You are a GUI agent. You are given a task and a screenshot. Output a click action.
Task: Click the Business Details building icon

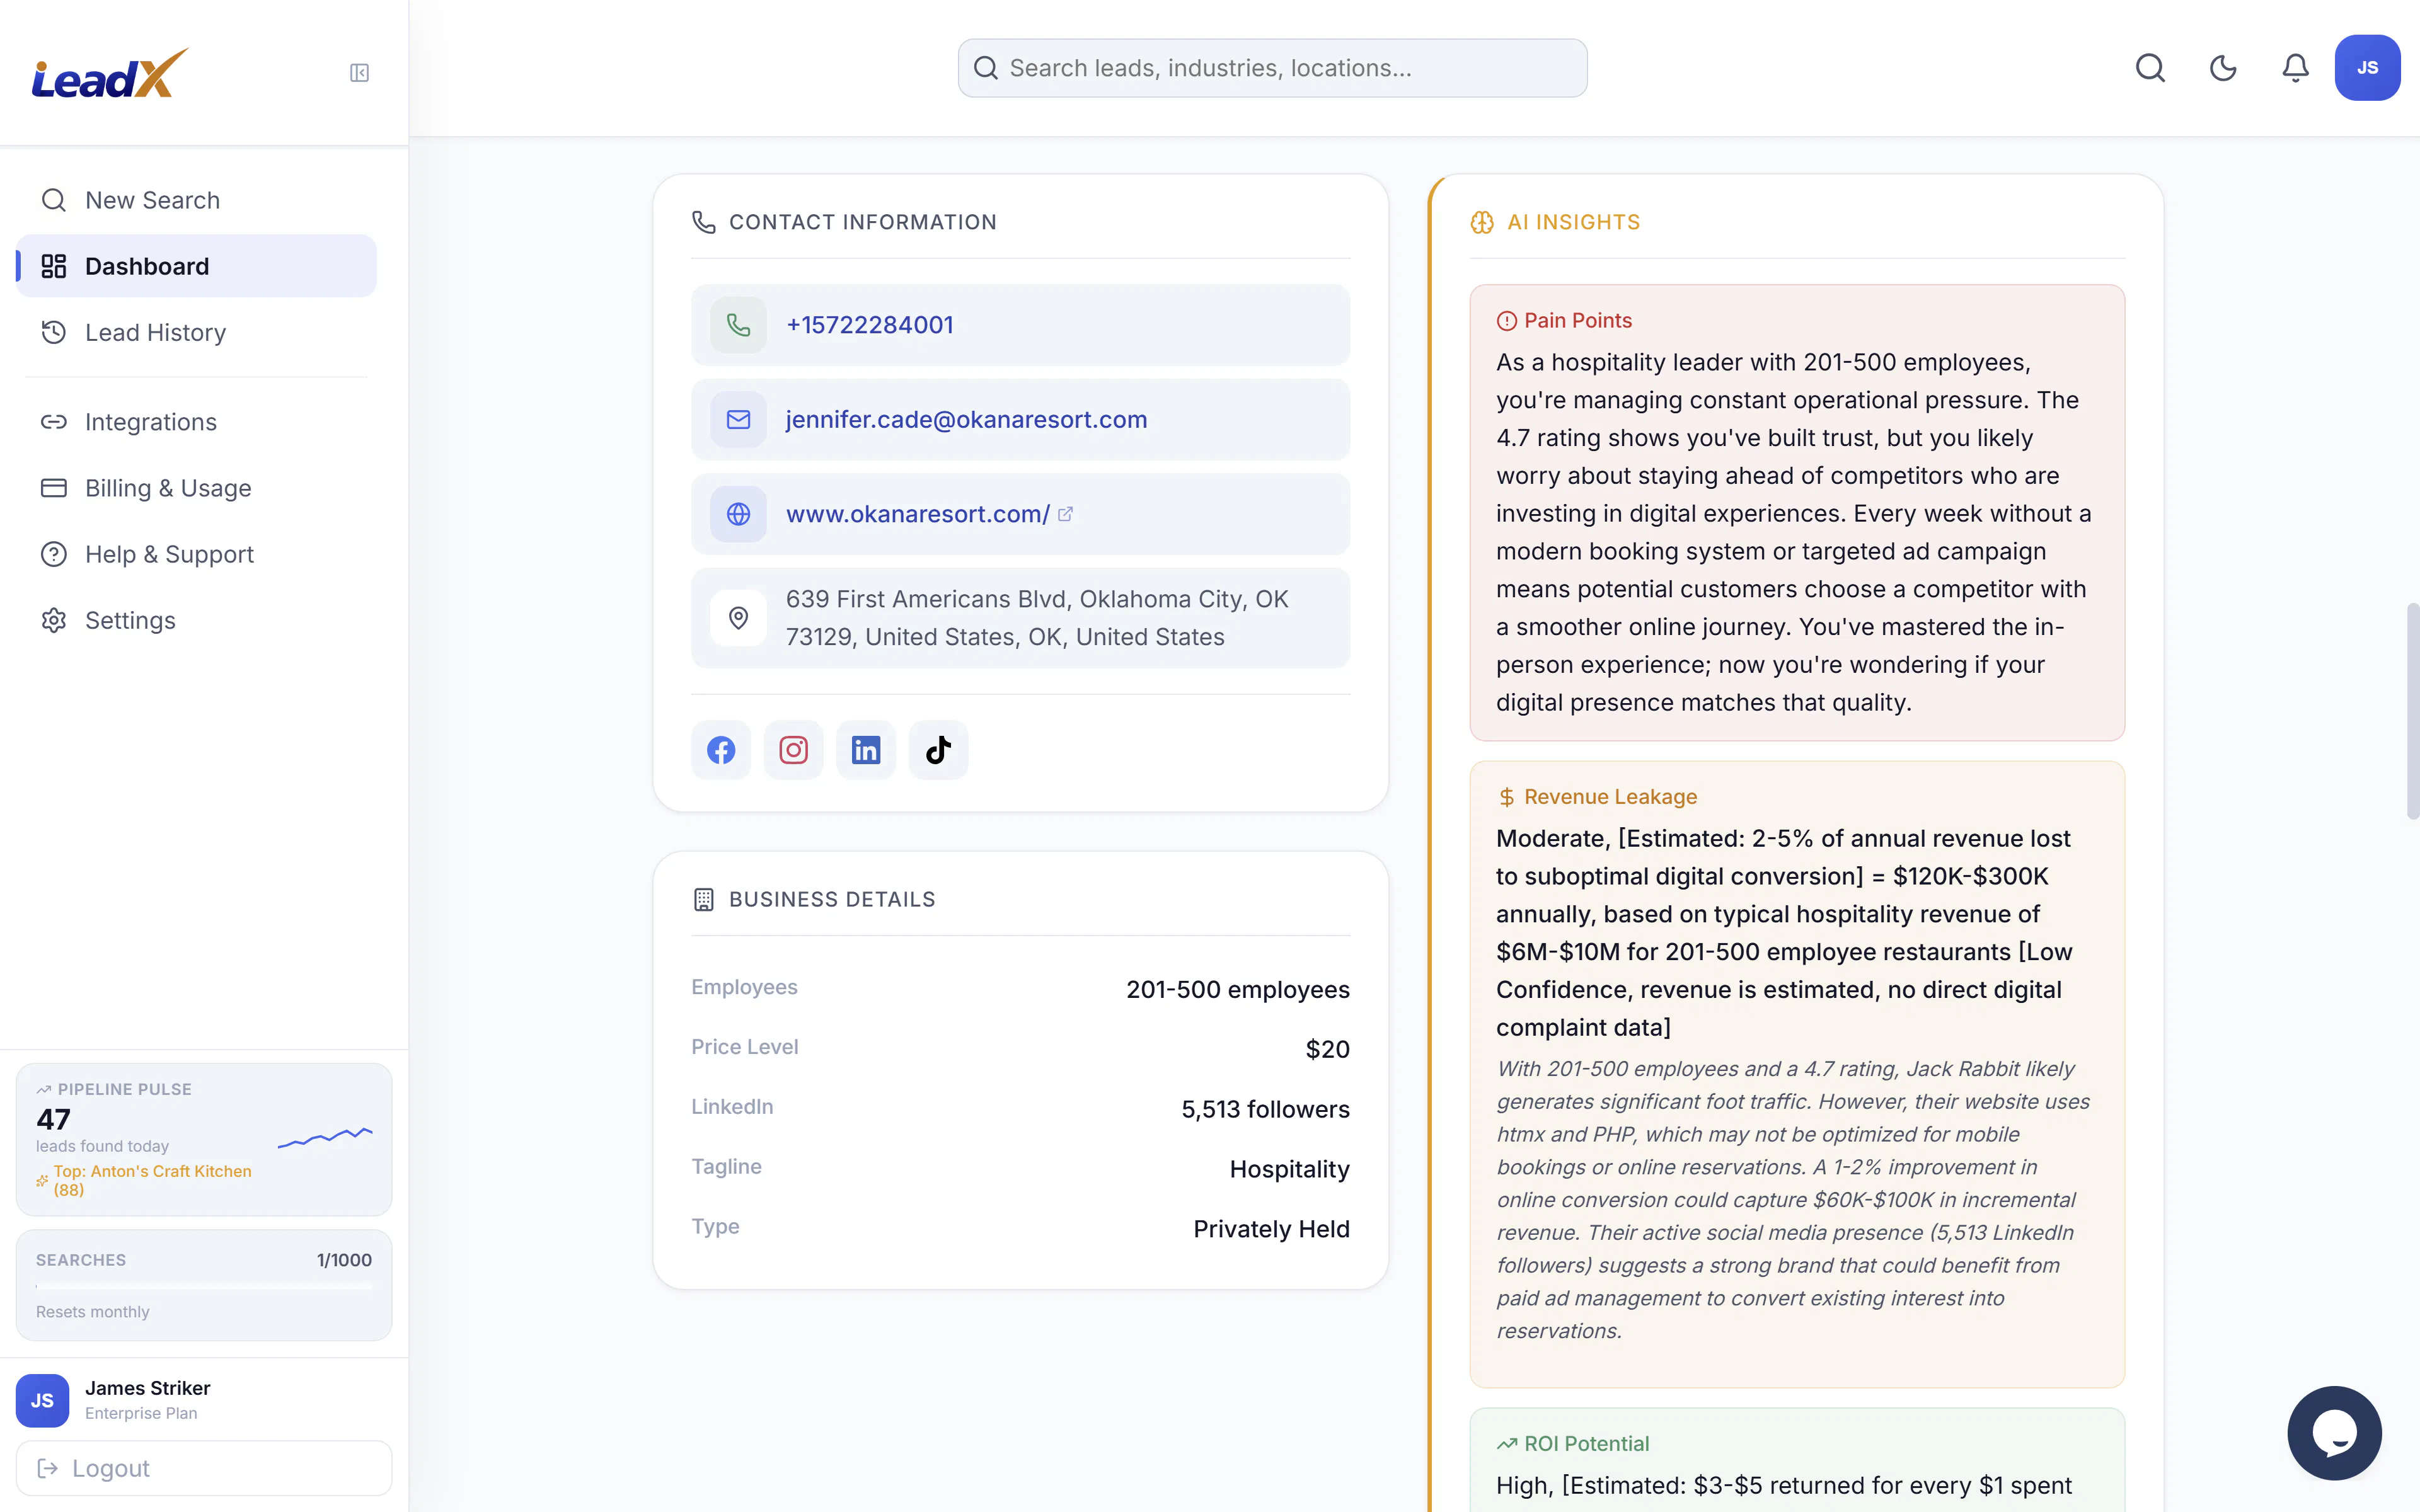pos(704,900)
